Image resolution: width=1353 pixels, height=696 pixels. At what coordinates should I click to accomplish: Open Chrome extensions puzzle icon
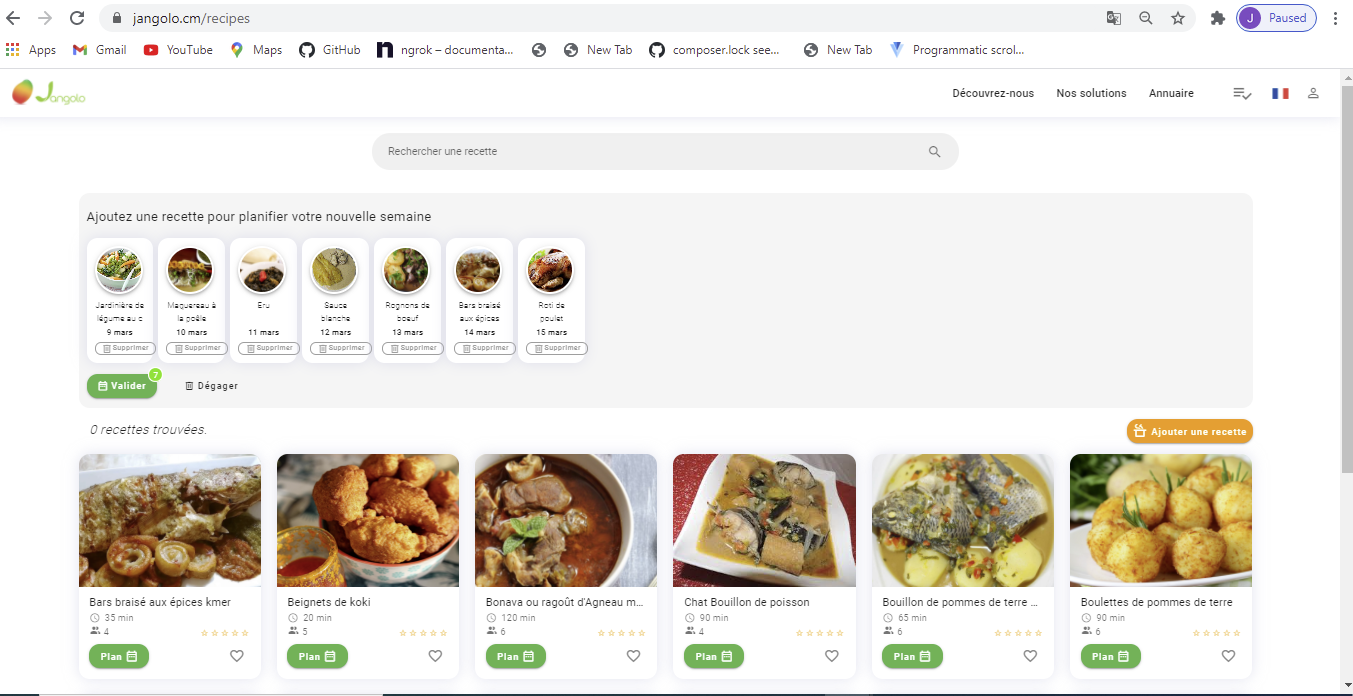(x=1217, y=18)
